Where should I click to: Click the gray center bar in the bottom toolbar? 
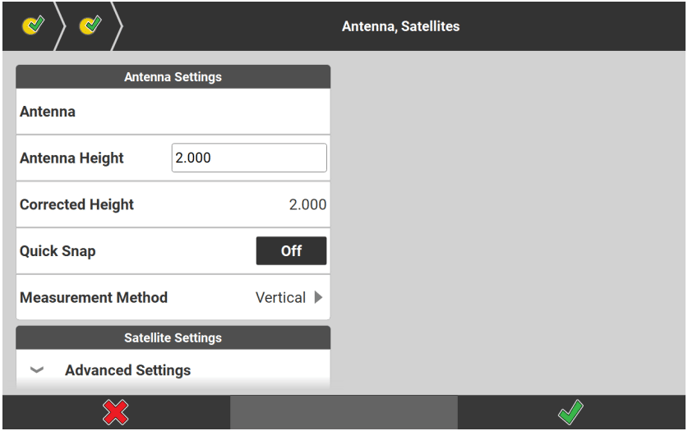pyautogui.click(x=343, y=412)
